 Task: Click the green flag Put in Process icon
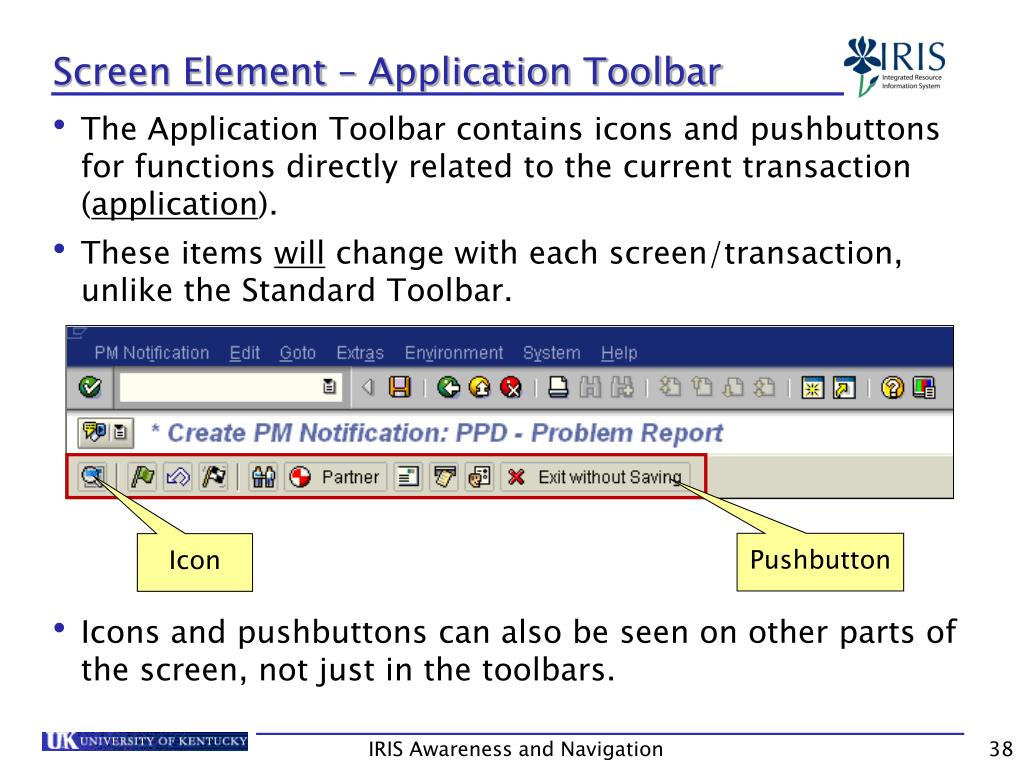tap(142, 476)
